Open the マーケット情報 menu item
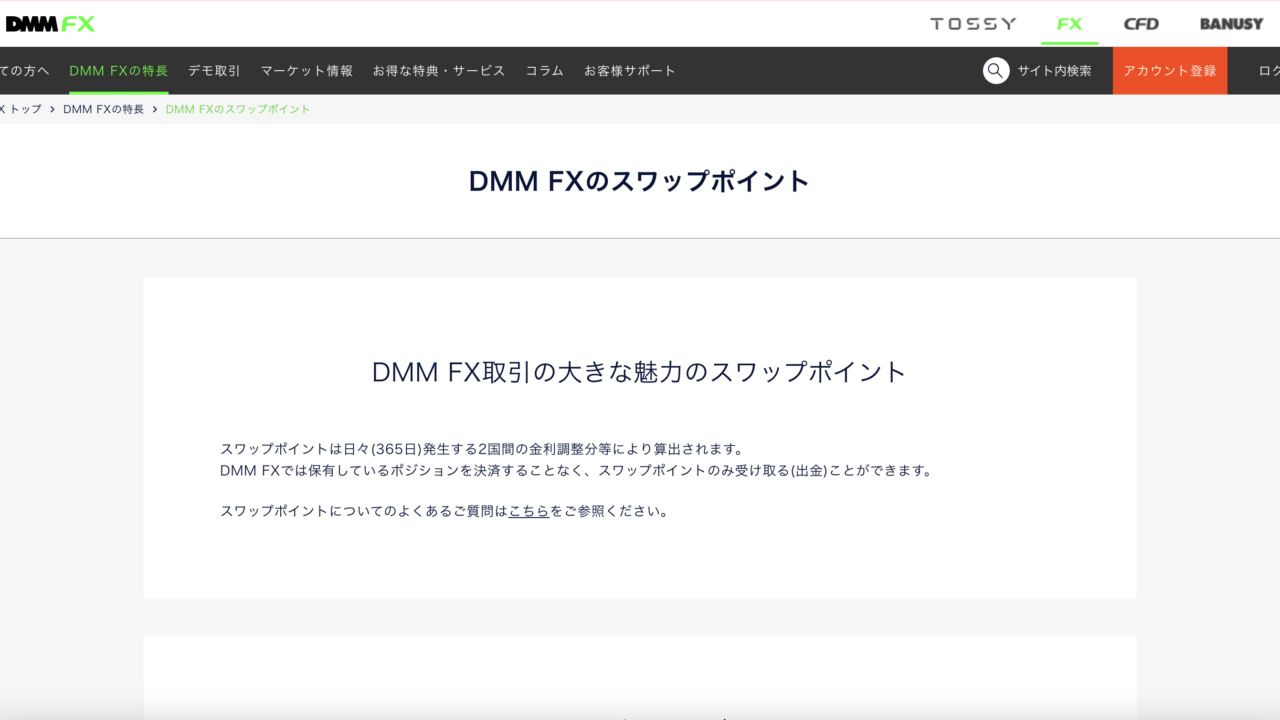The width and height of the screenshot is (1280, 720). [x=306, y=71]
